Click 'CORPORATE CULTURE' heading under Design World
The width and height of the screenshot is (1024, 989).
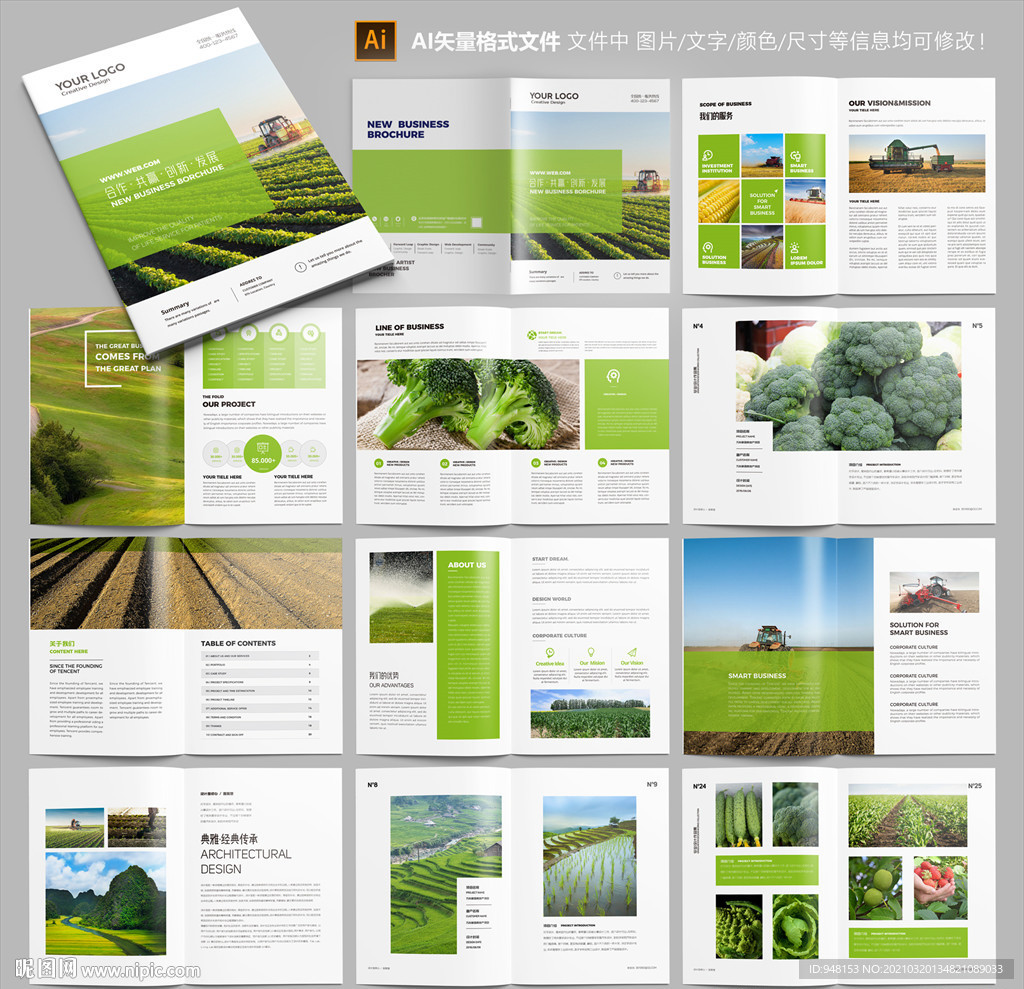click(560, 635)
